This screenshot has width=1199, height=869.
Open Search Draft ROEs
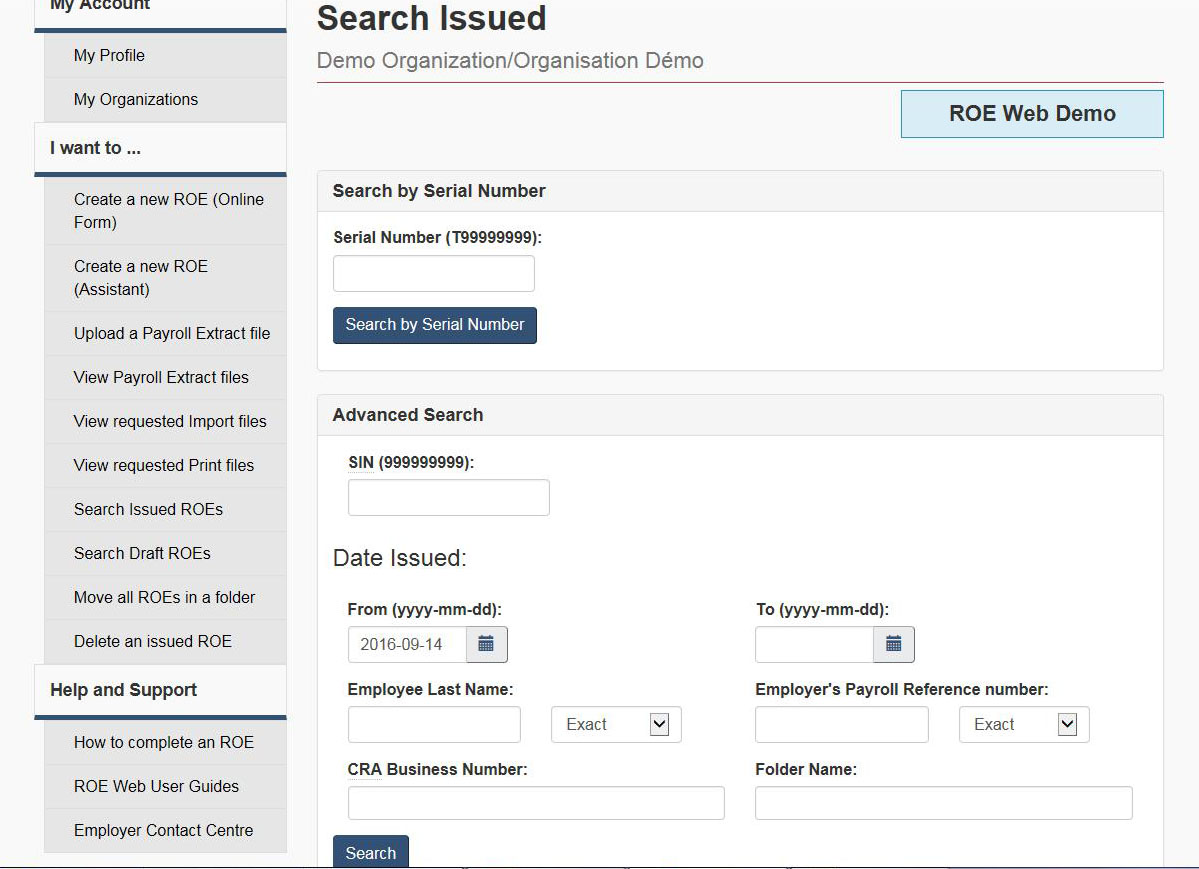click(141, 553)
